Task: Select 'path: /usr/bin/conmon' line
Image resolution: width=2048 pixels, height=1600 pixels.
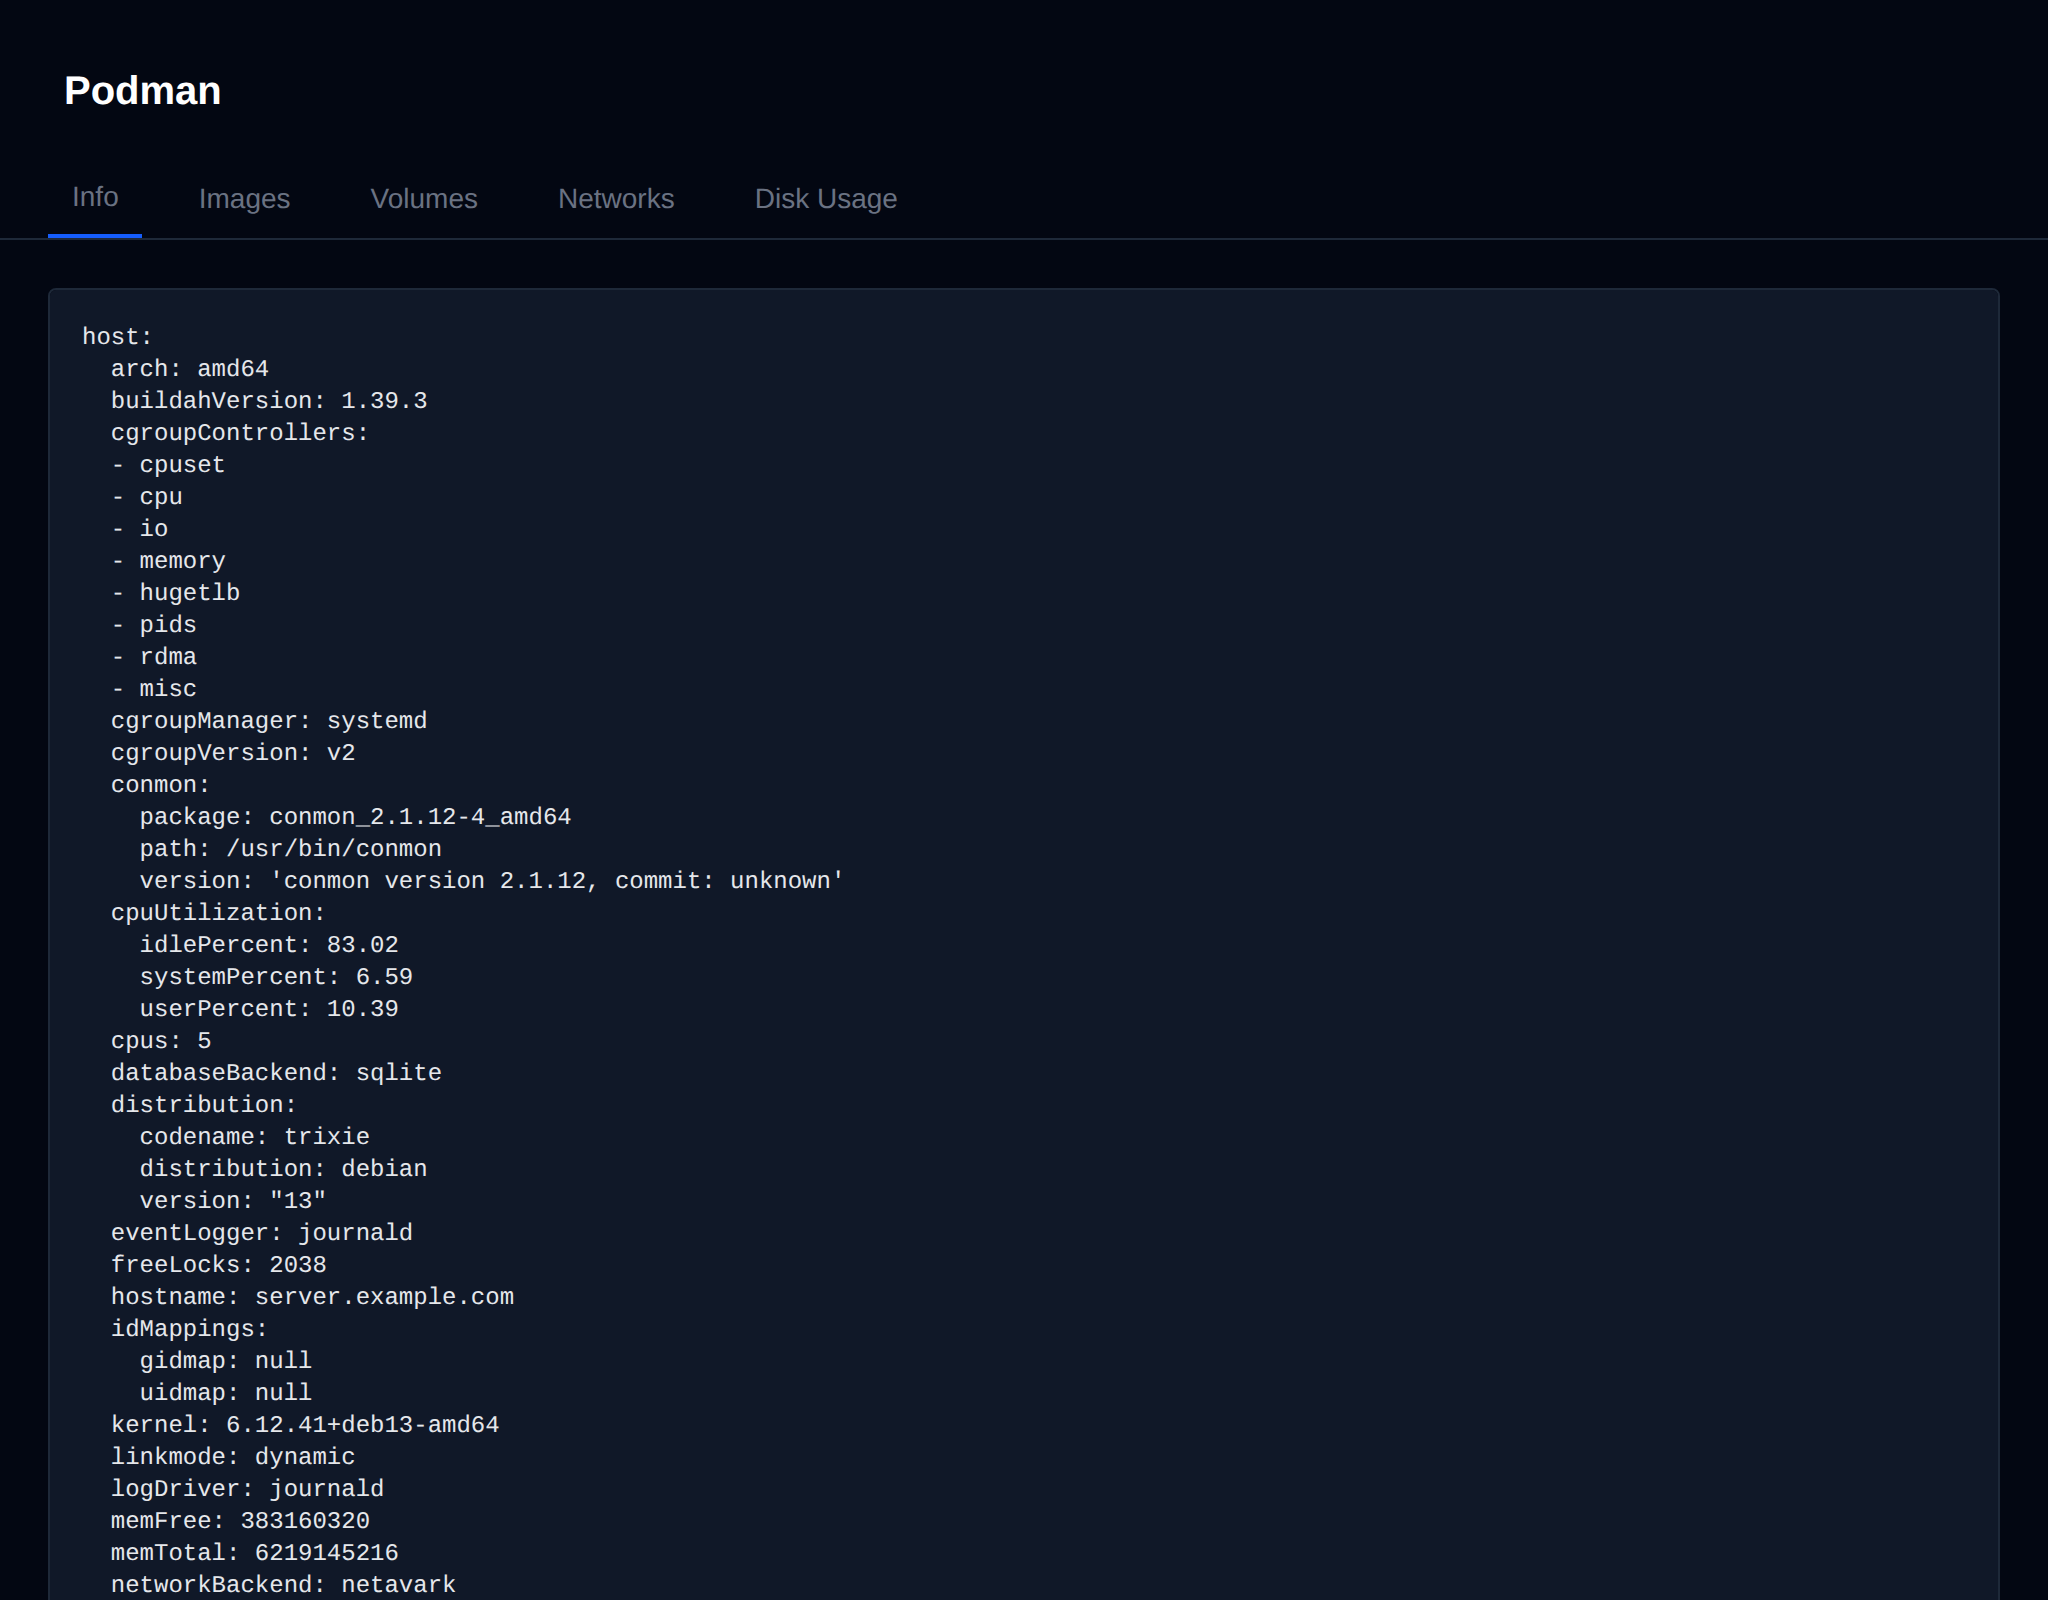Action: pyautogui.click(x=291, y=849)
